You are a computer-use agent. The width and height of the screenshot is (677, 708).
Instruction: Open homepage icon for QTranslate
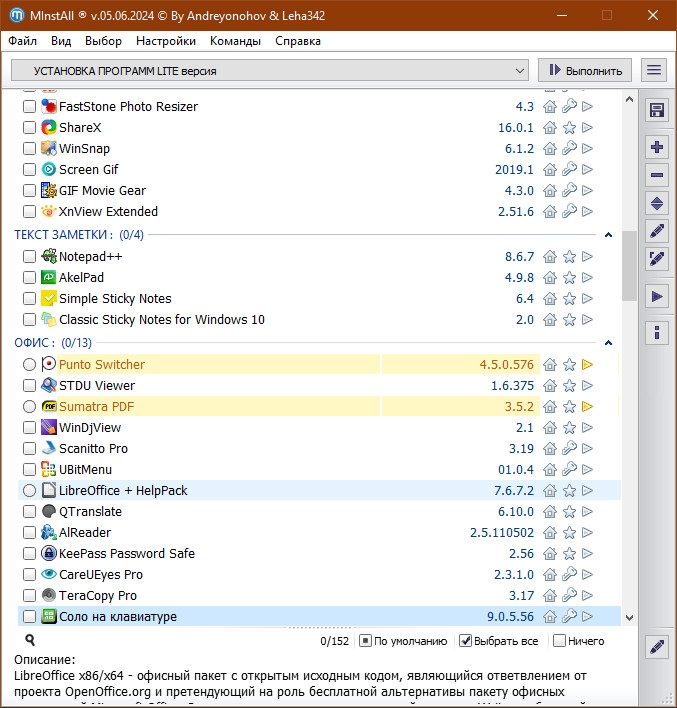[550, 512]
